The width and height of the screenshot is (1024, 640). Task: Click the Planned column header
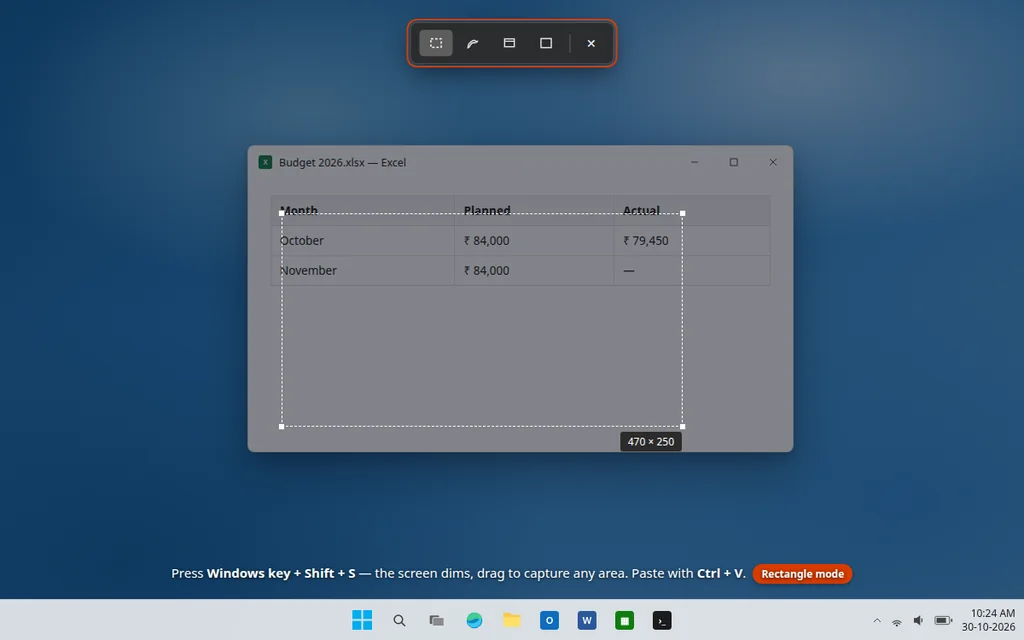click(x=534, y=210)
